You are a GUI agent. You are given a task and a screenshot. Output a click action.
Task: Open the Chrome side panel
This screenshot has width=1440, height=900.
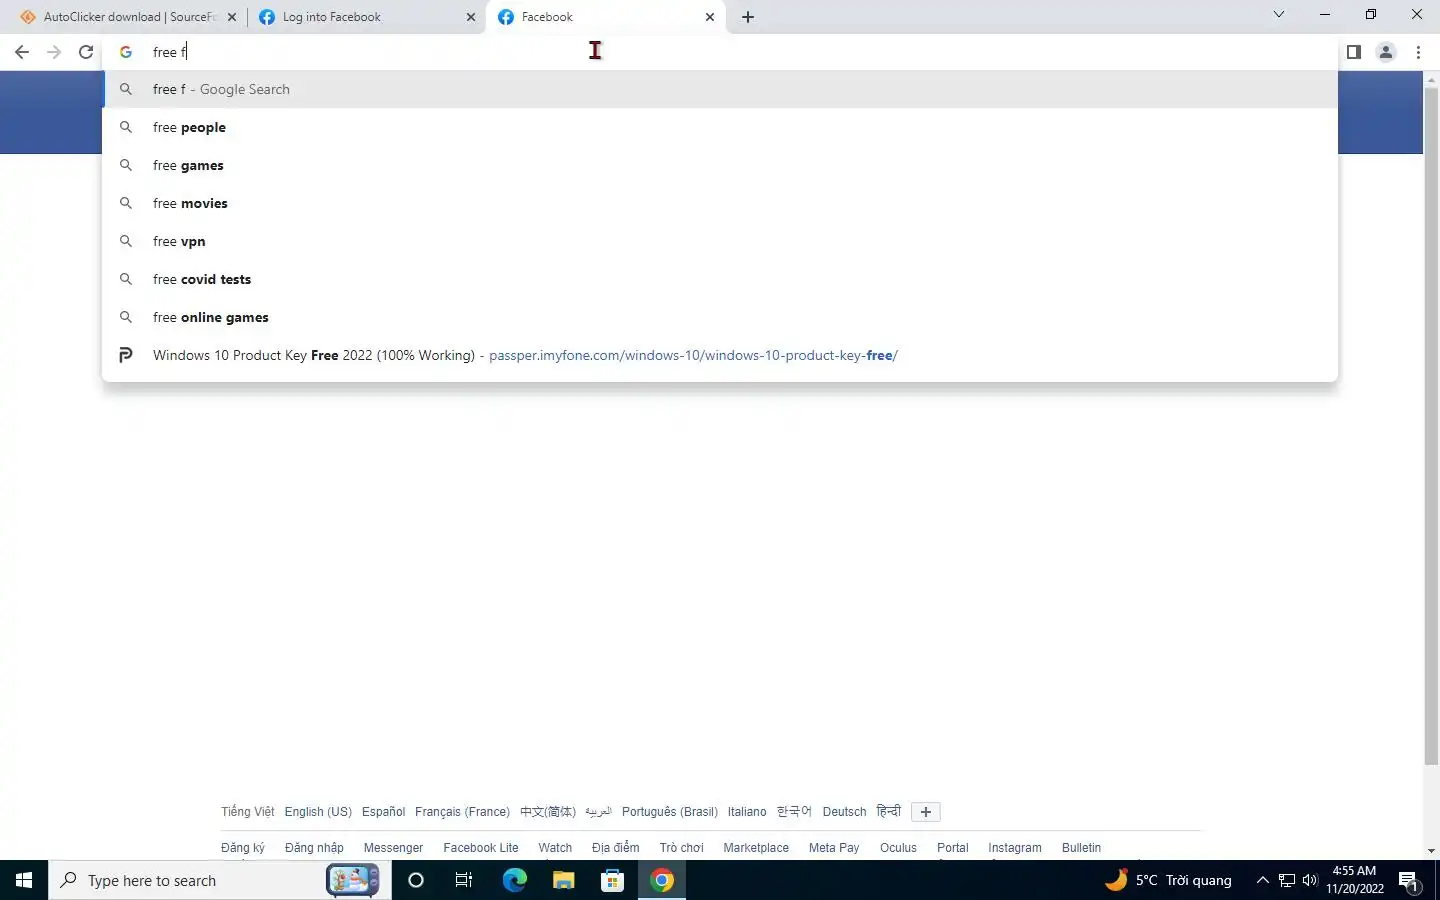point(1354,52)
